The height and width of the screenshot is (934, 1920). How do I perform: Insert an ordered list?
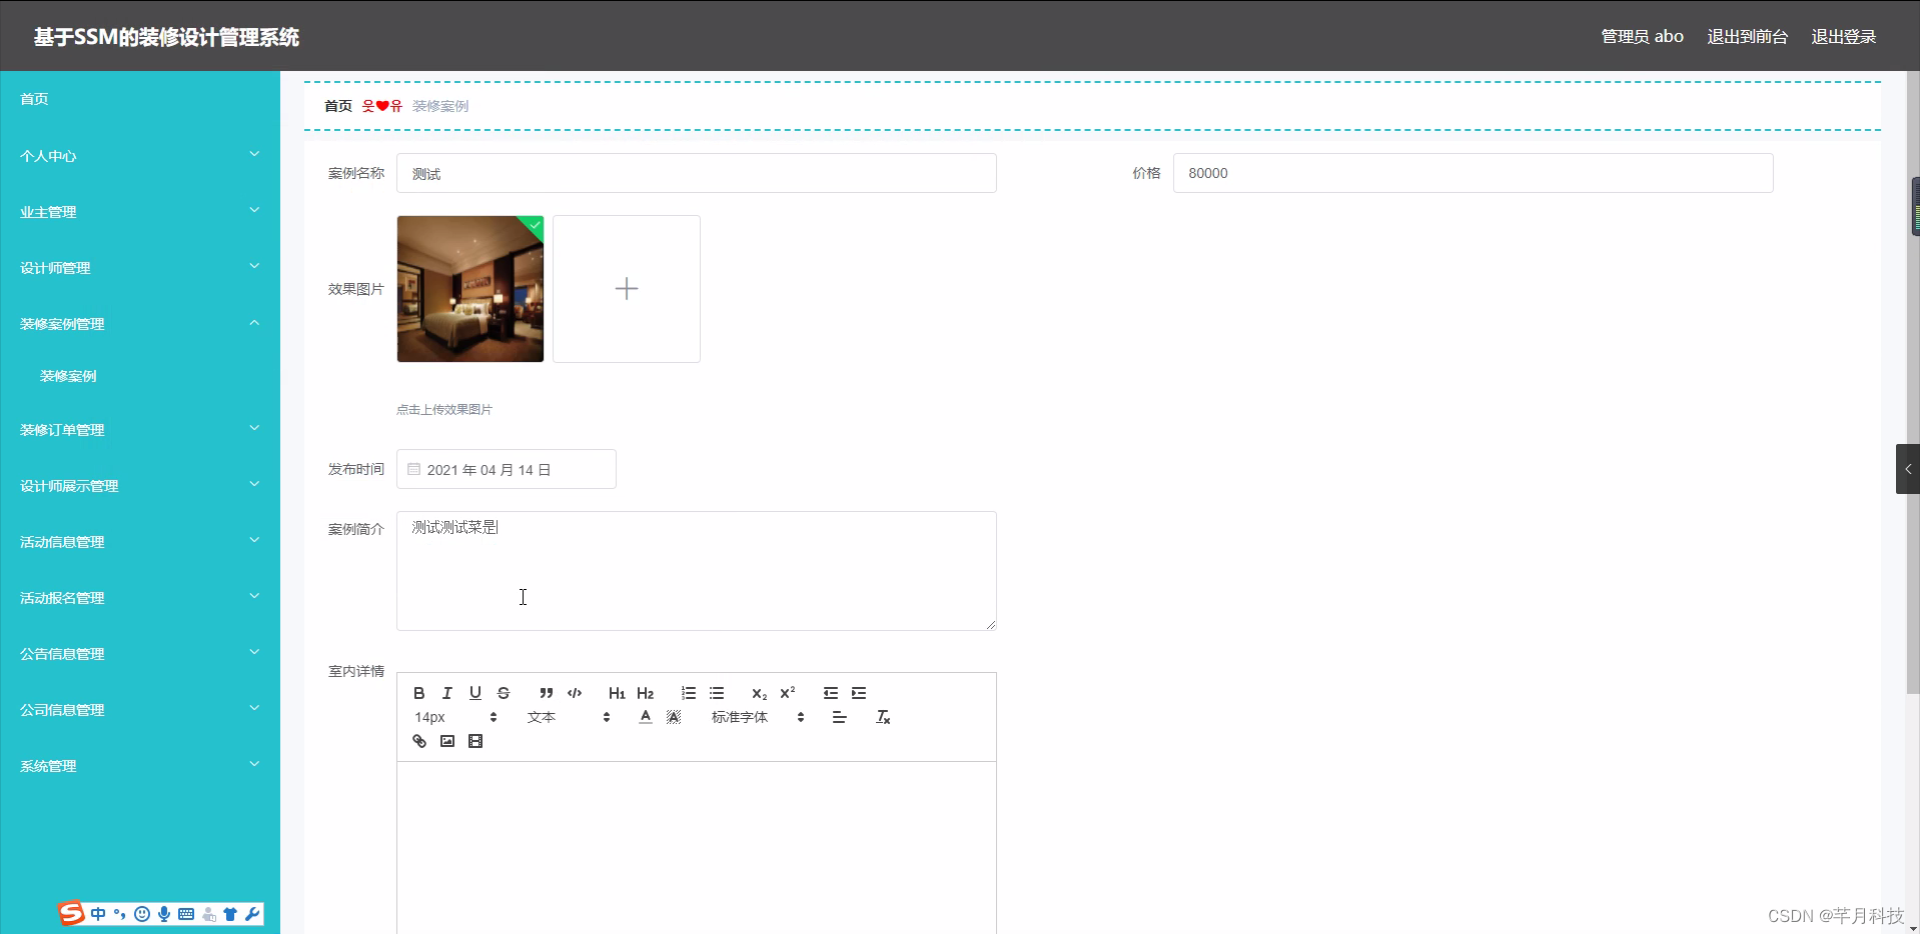pos(688,693)
